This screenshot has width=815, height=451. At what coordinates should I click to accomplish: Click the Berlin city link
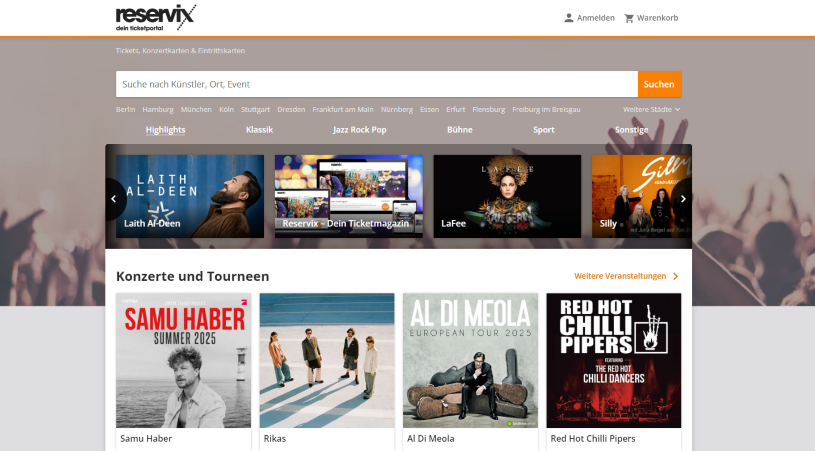(x=125, y=109)
